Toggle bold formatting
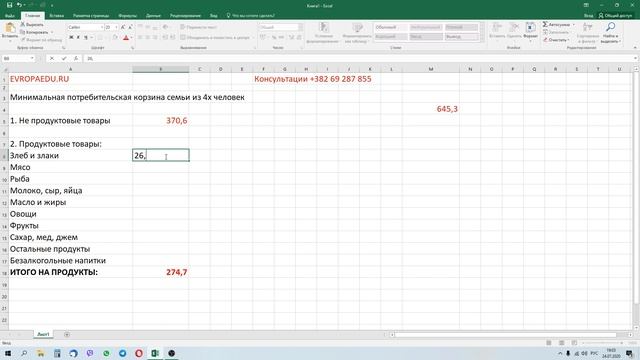 click(71, 38)
